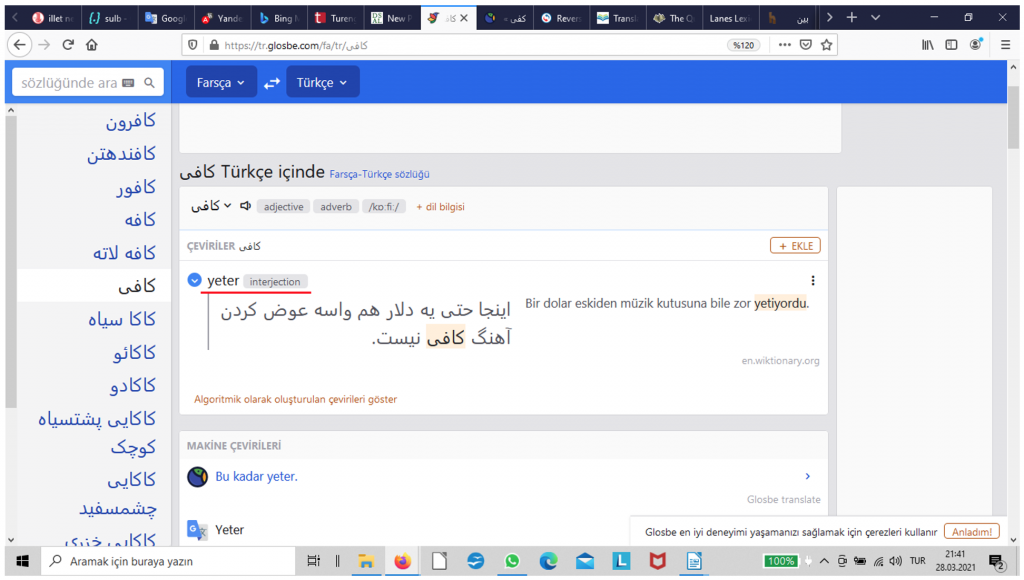Open WhatsApp from the taskbar
The height and width of the screenshot is (580, 1024).
(x=512, y=561)
